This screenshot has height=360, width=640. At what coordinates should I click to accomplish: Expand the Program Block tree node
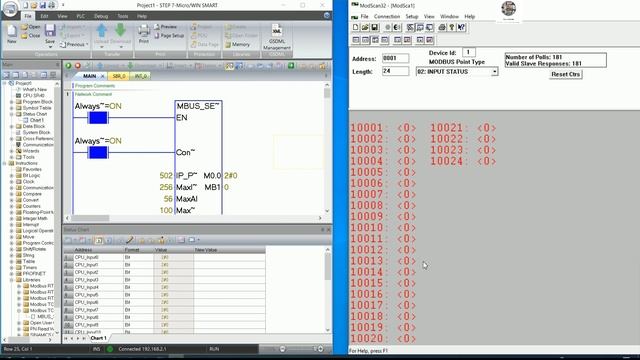pyautogui.click(x=12, y=102)
